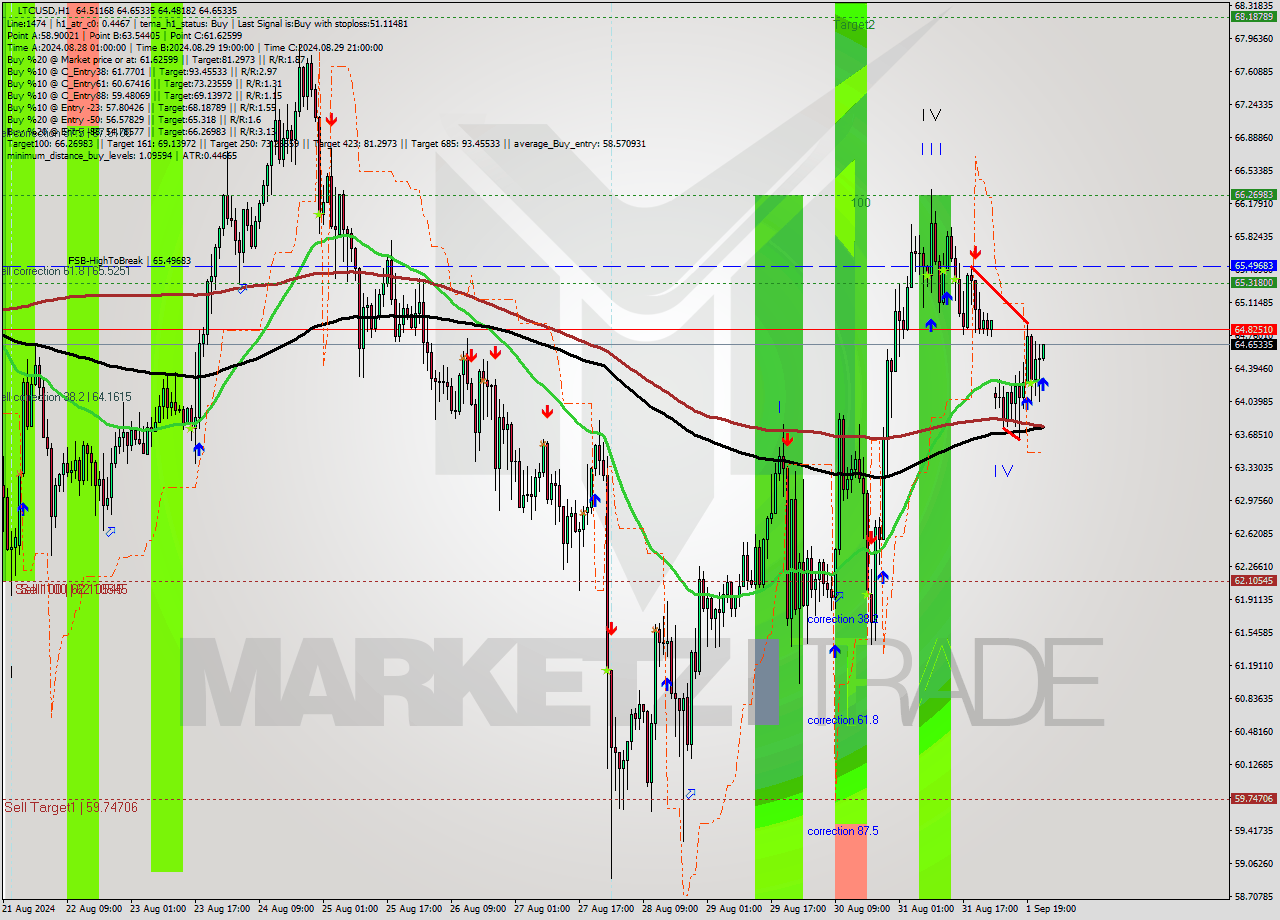Click the 31 Aug 01:00 time axis label
Image resolution: width=1280 pixels, height=920 pixels.
(925, 909)
